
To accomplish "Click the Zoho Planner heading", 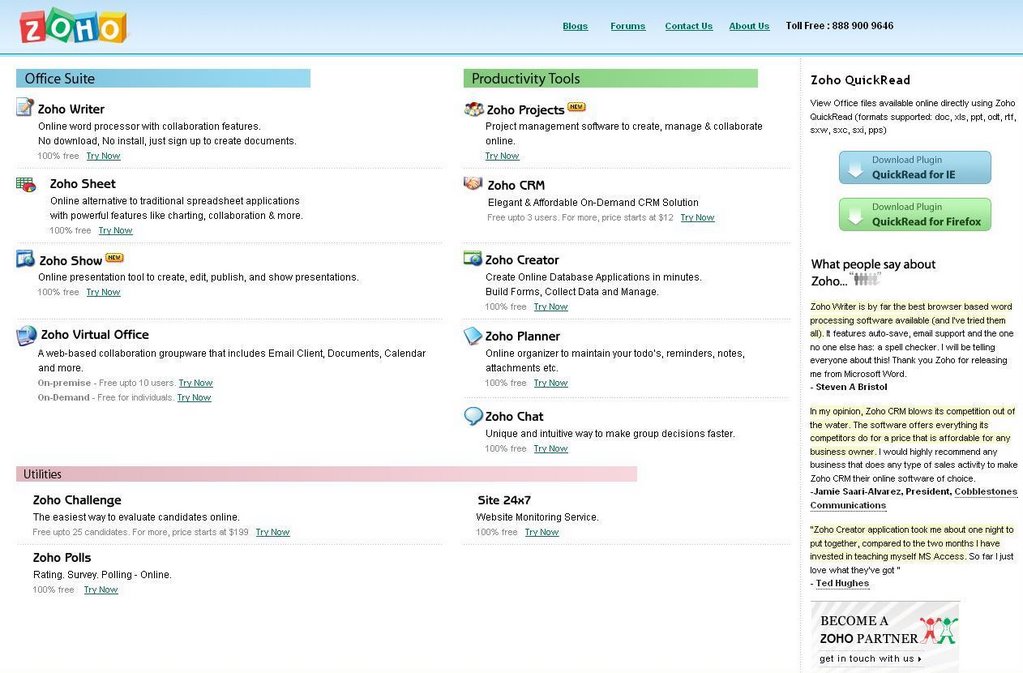I will [x=523, y=336].
